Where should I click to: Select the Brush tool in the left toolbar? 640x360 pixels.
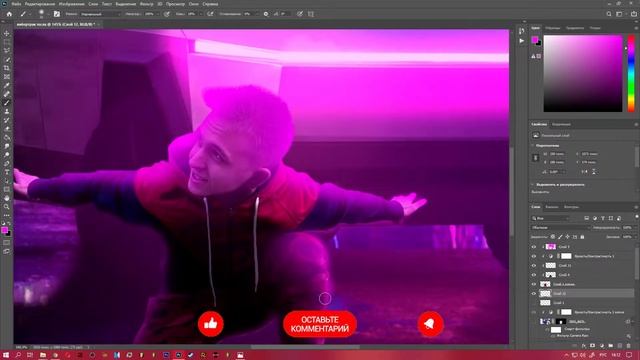[x=7, y=103]
